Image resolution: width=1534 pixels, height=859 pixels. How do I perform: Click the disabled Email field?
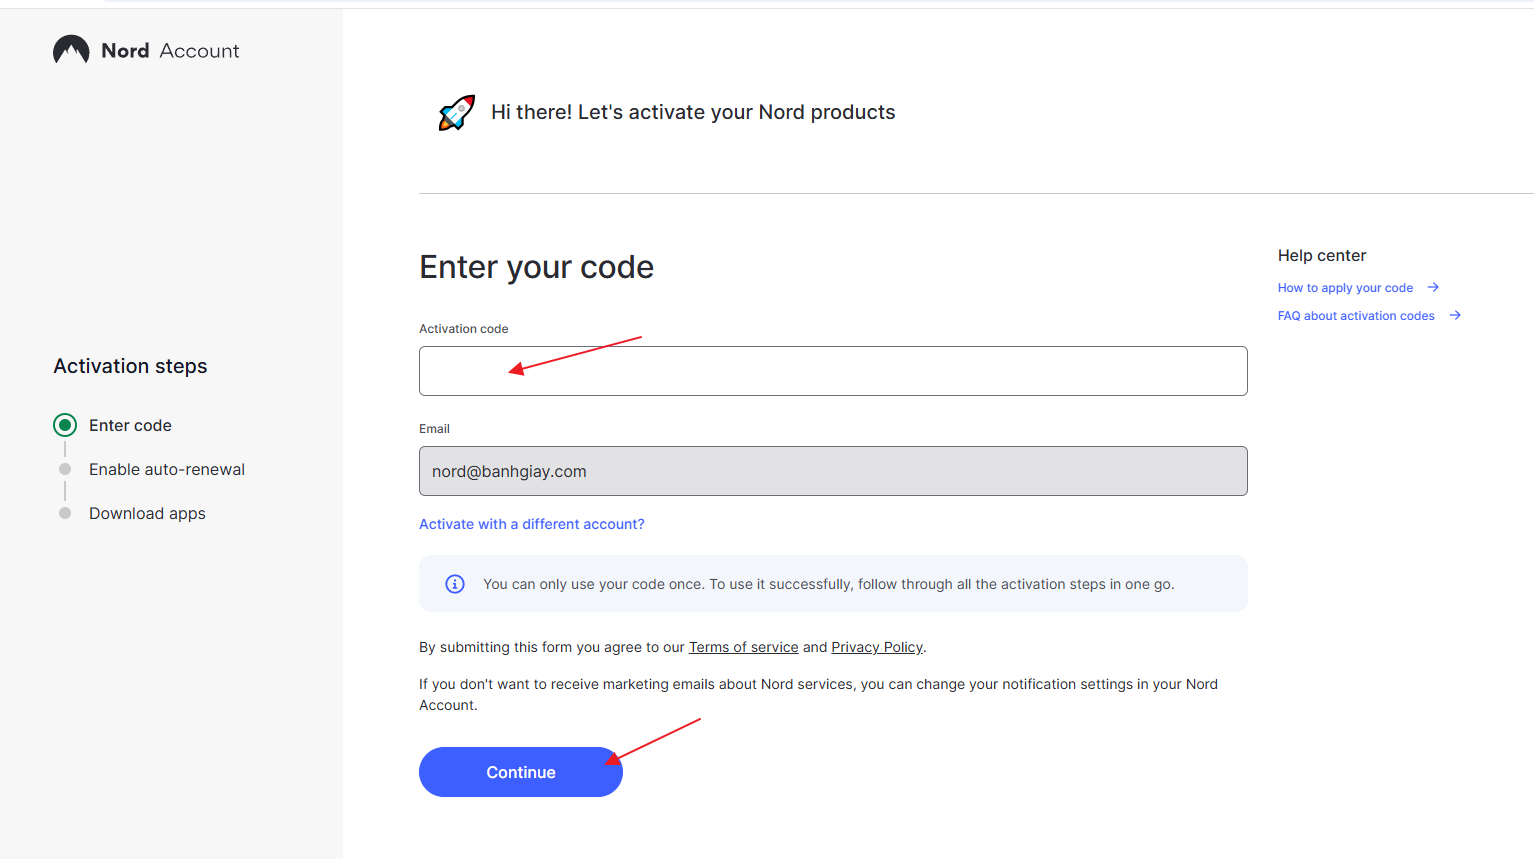[x=832, y=471]
